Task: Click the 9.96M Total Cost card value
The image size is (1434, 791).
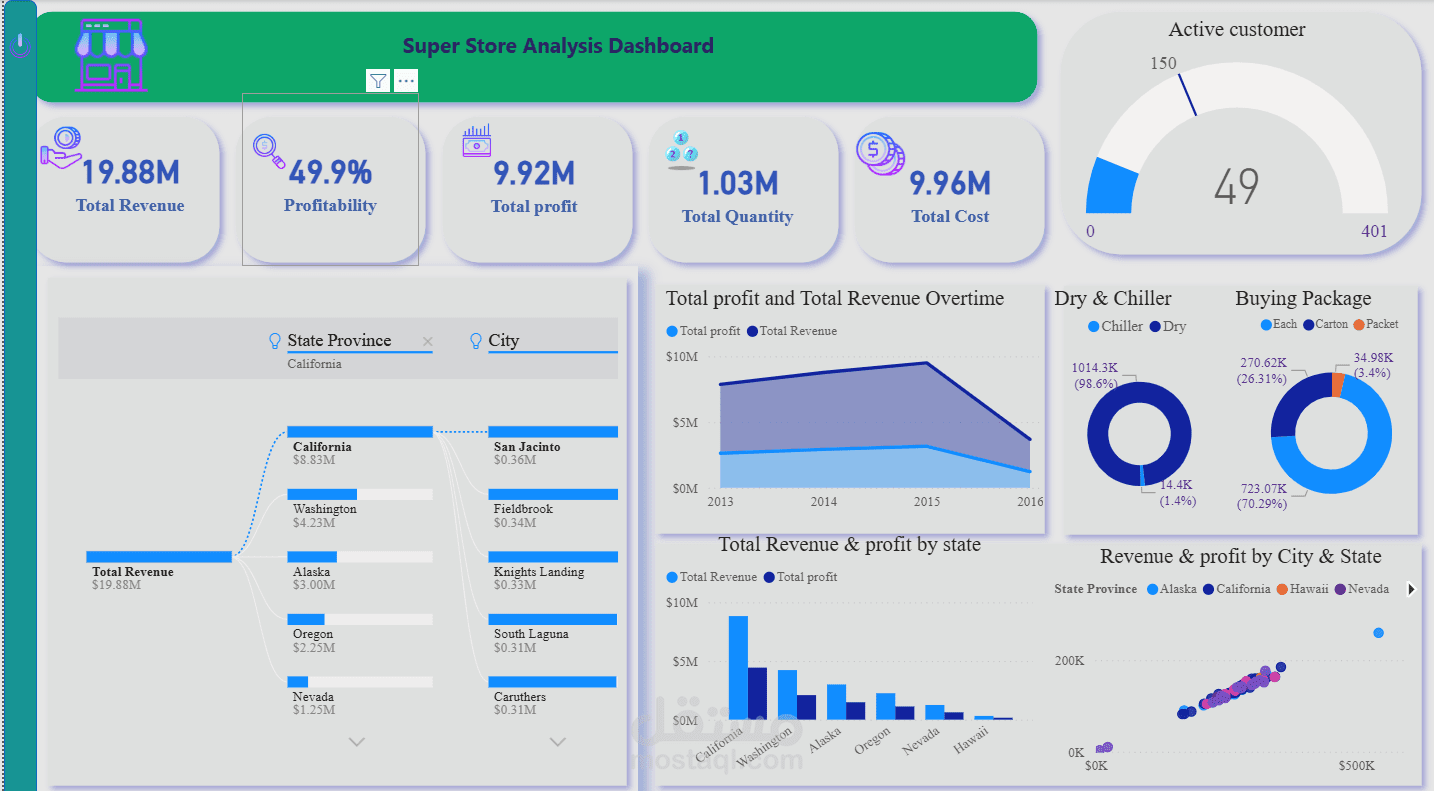Action: (950, 183)
